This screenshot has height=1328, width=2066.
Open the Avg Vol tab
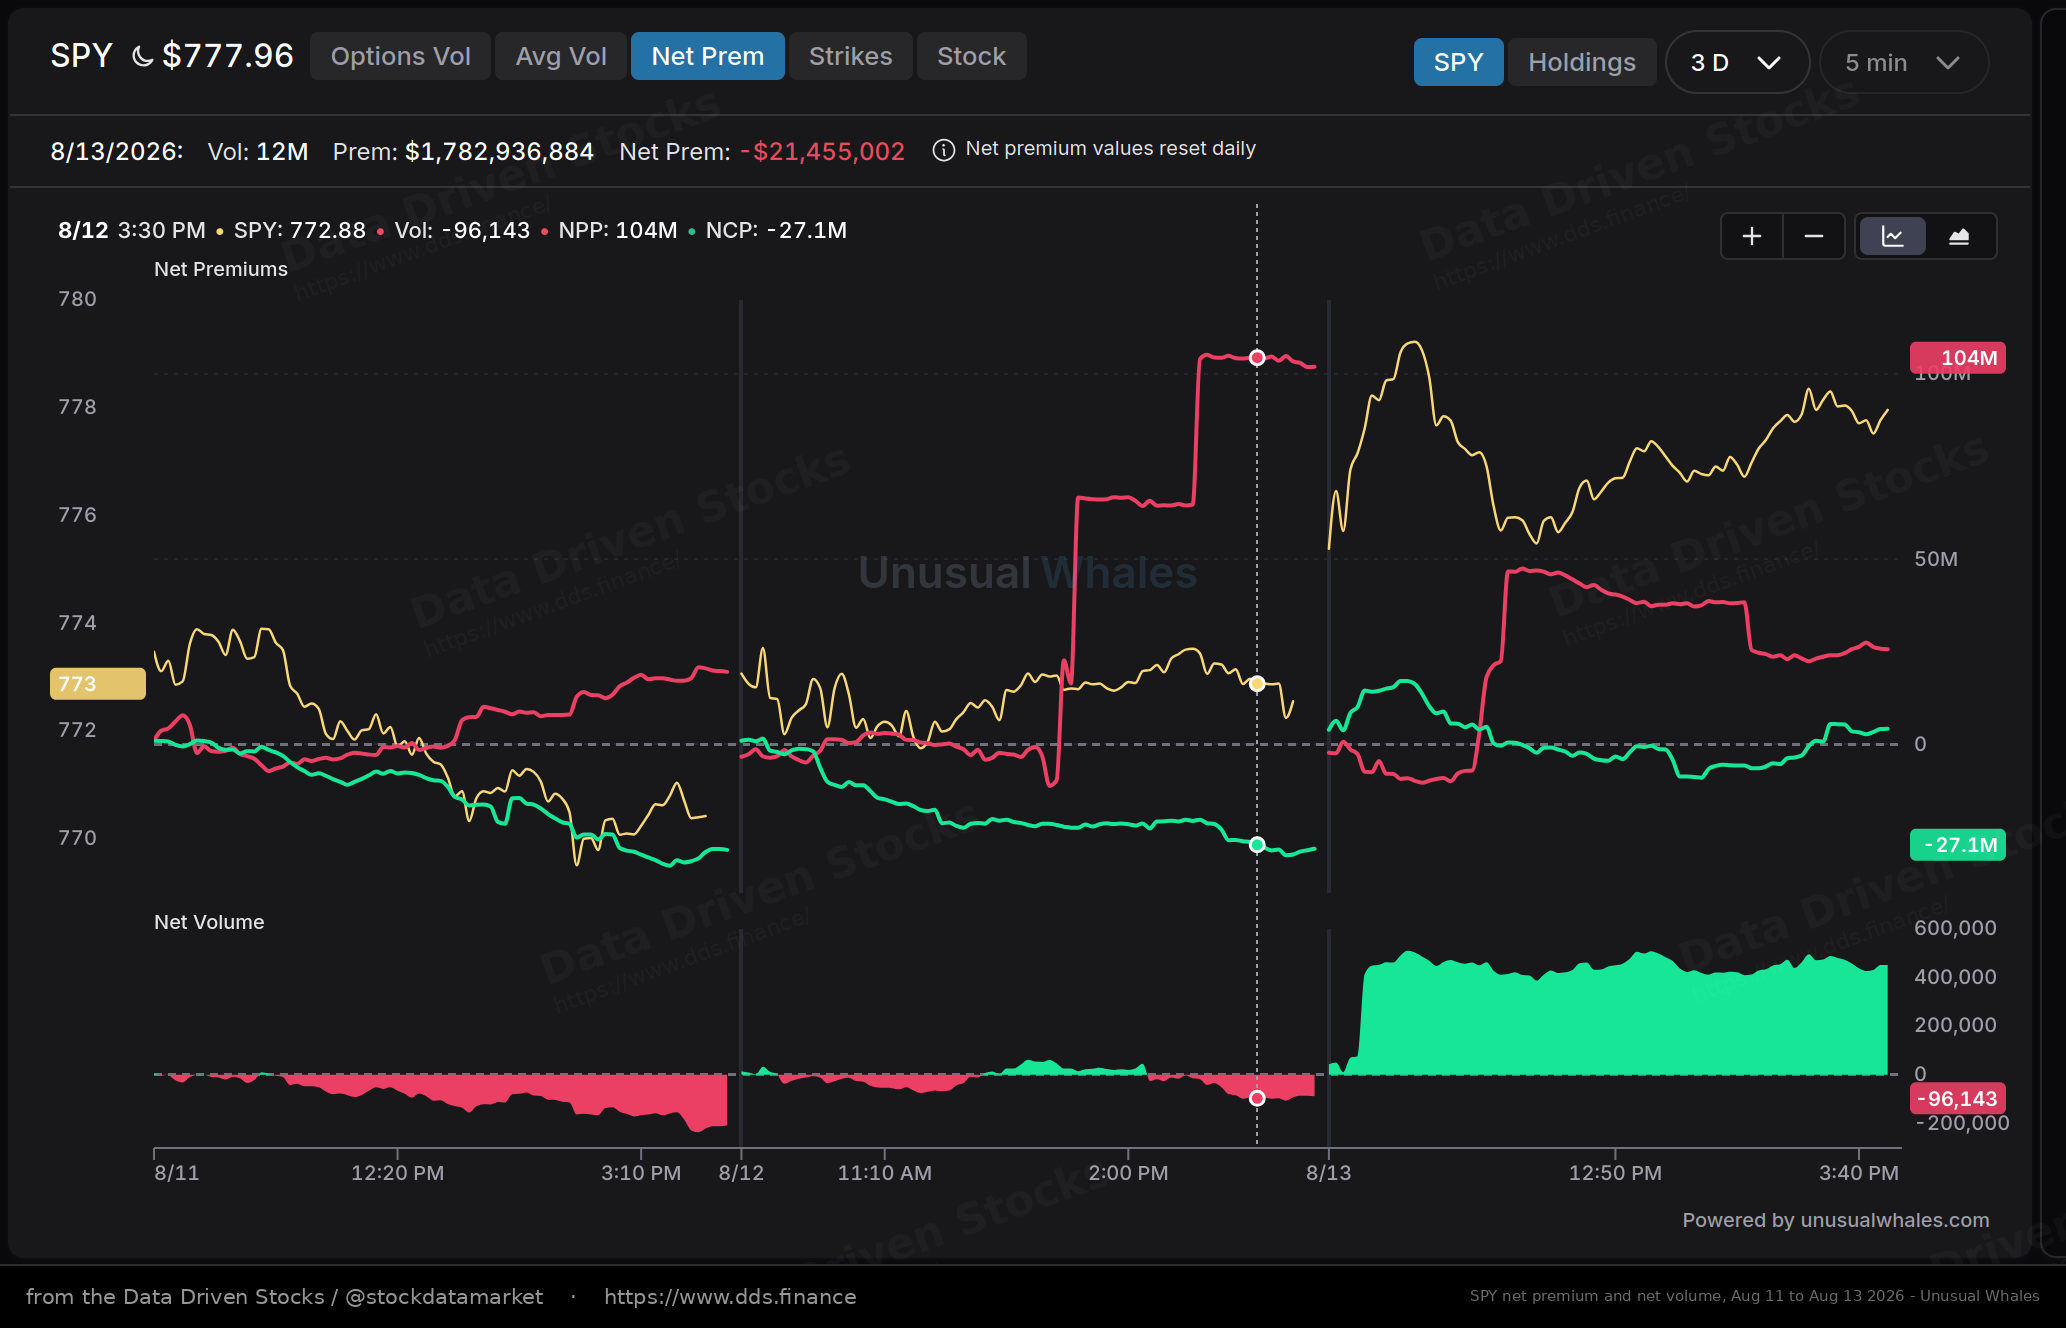[561, 56]
